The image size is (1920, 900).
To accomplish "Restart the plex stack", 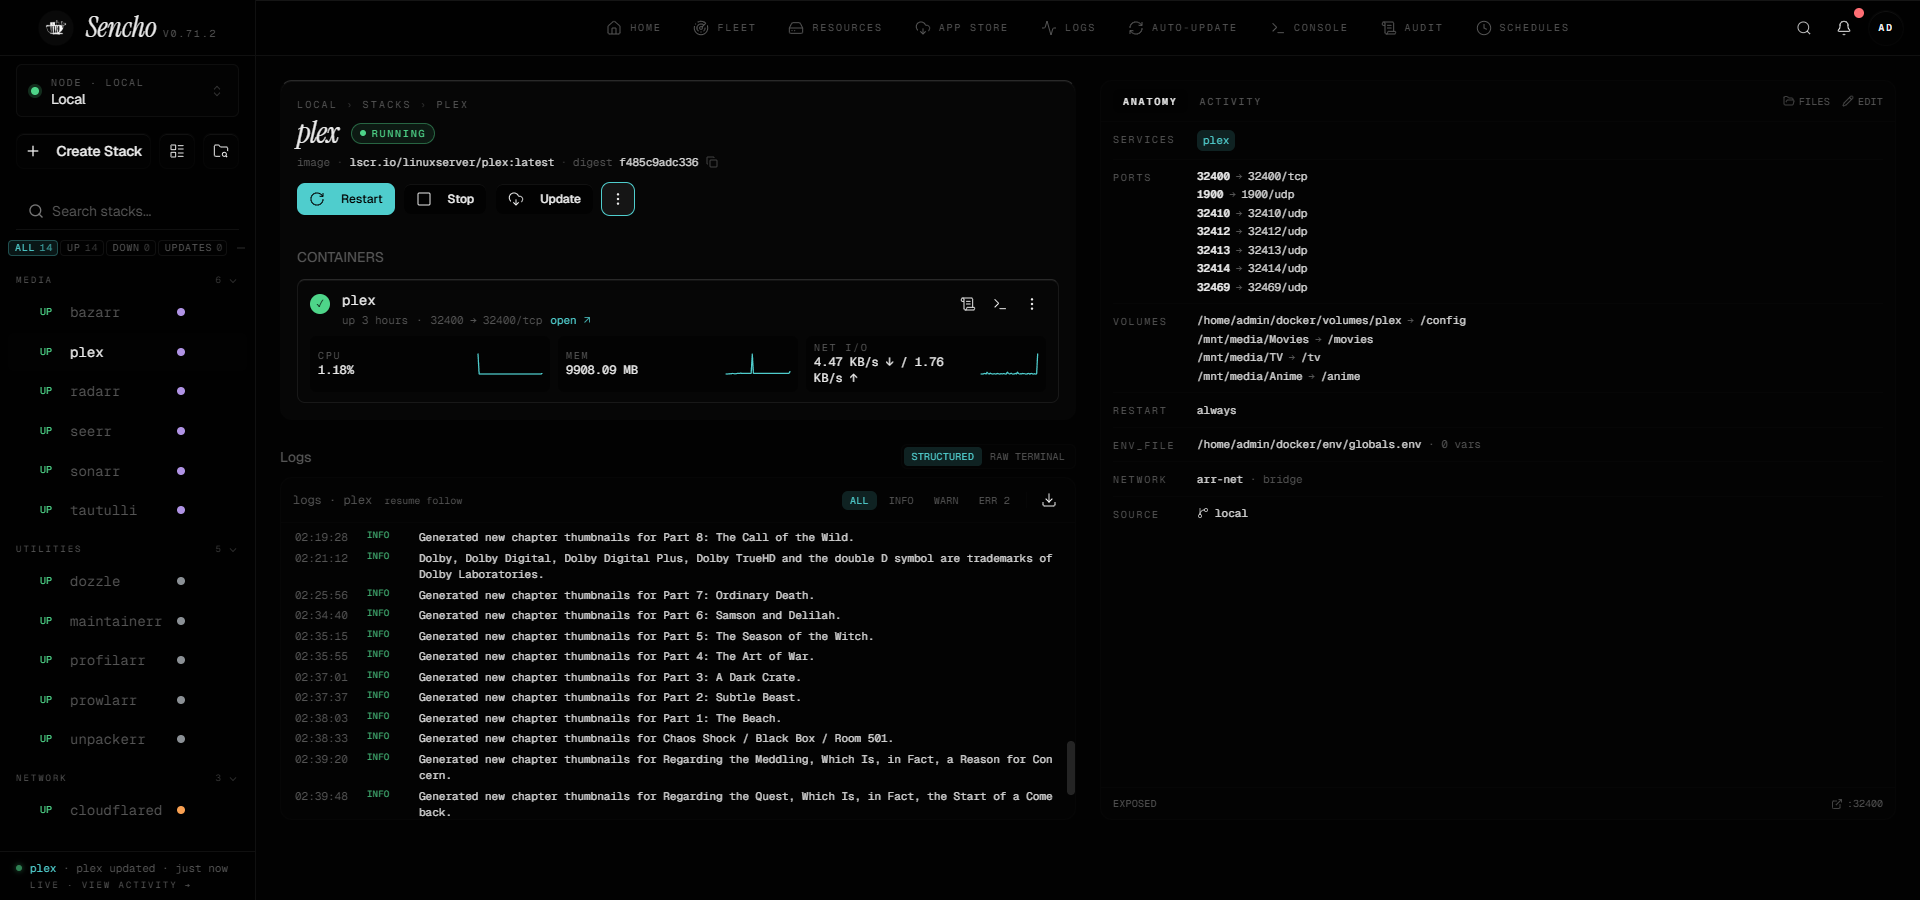I will tap(346, 199).
